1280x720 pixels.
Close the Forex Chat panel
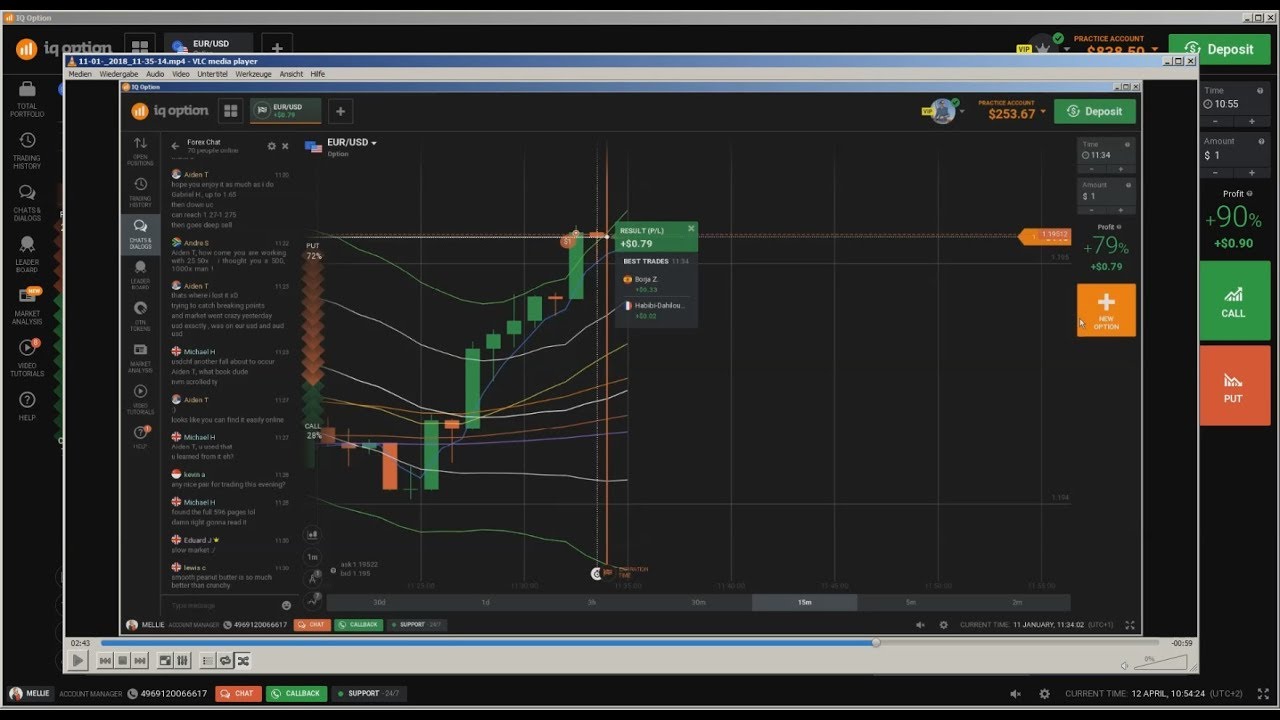[x=285, y=146]
